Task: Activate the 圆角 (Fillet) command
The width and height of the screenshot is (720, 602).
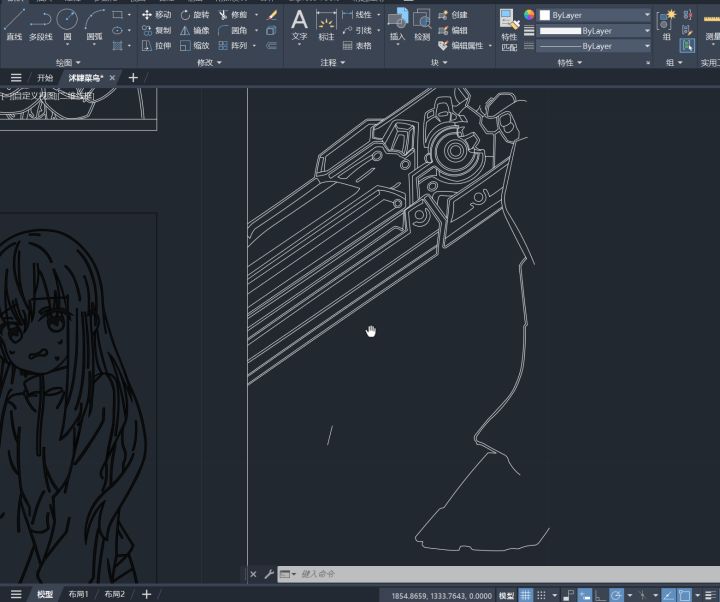Action: (233, 30)
